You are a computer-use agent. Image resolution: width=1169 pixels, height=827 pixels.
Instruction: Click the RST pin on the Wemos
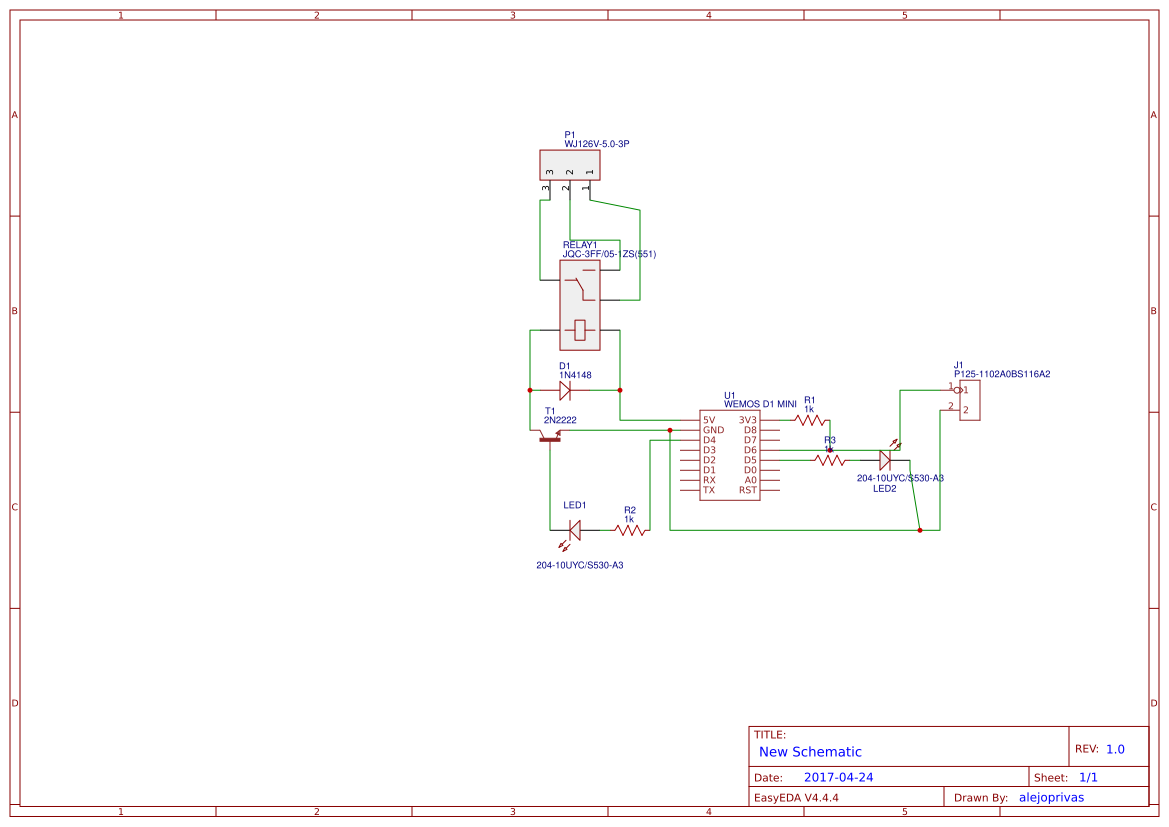coord(748,490)
